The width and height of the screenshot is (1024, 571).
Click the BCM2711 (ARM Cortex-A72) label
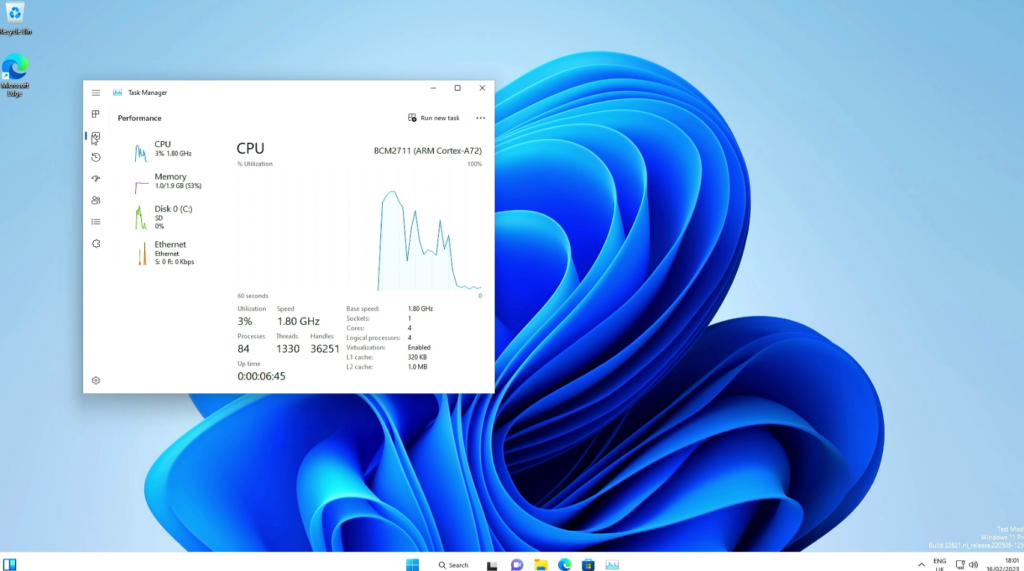(428, 151)
